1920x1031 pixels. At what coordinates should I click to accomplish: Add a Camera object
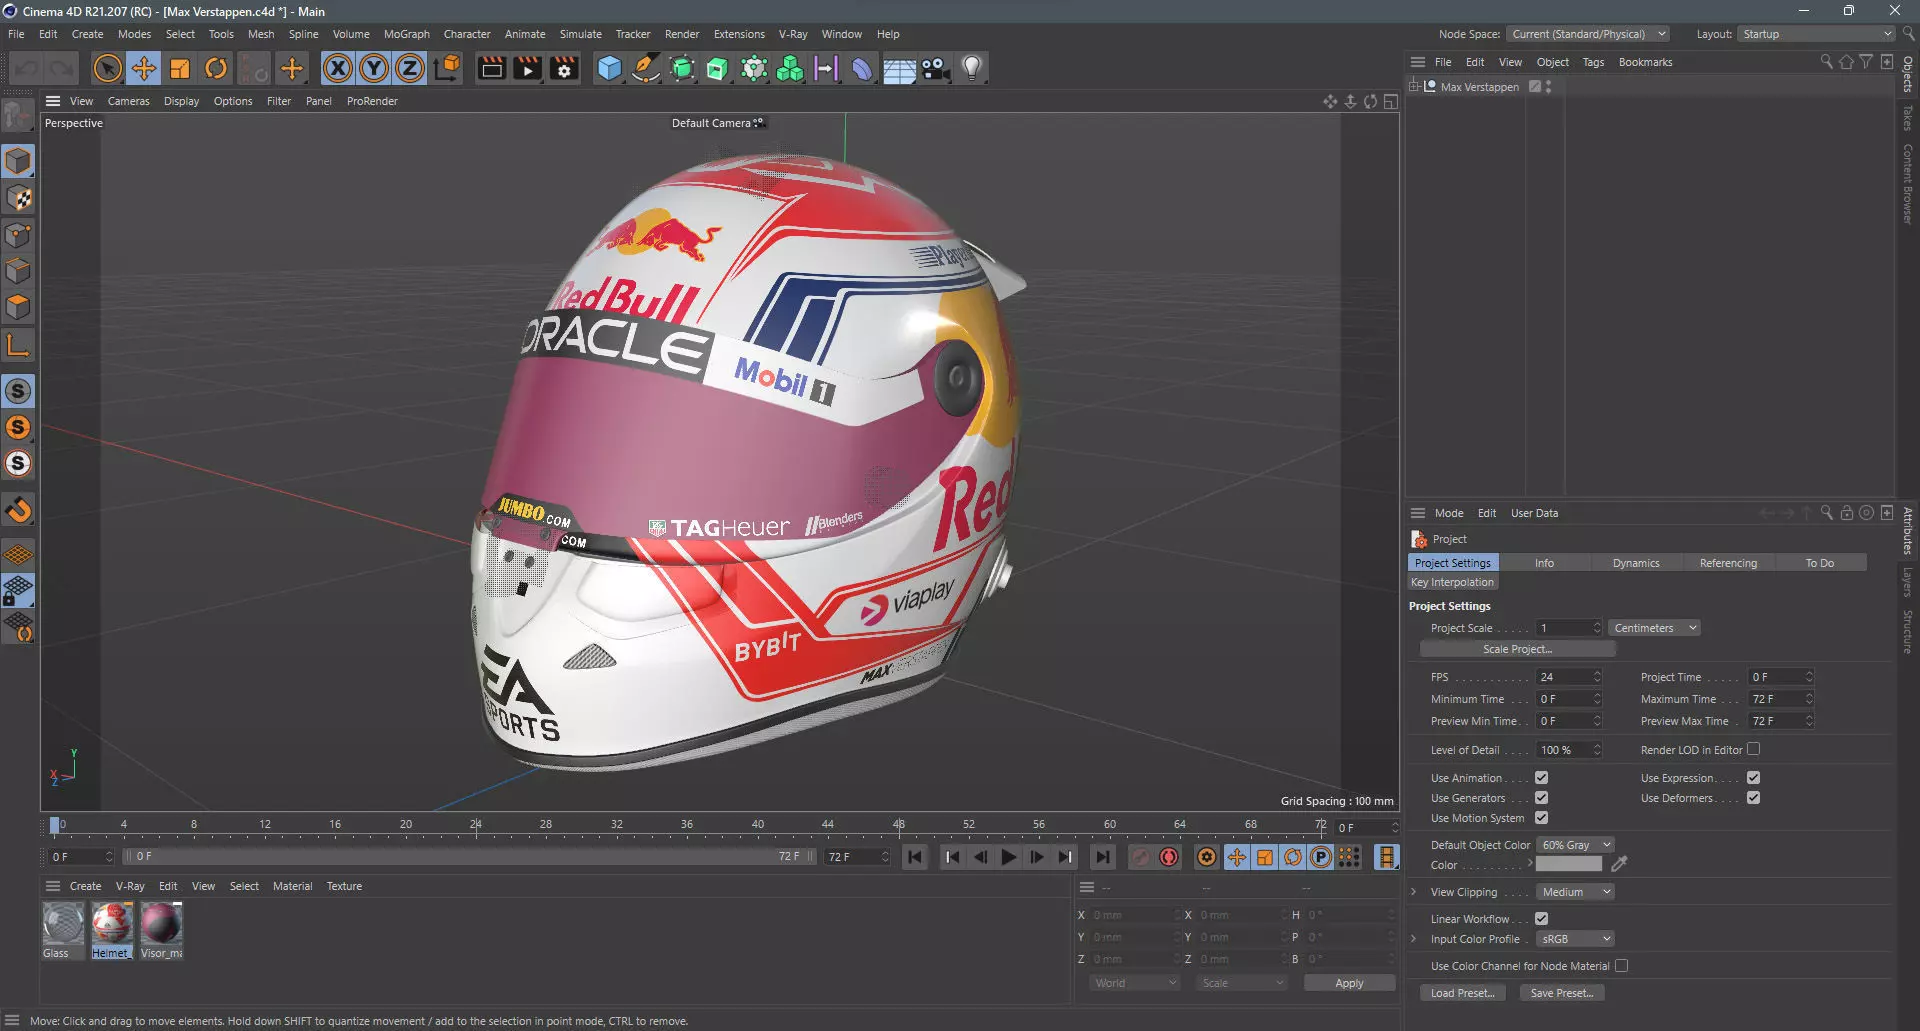(935, 68)
